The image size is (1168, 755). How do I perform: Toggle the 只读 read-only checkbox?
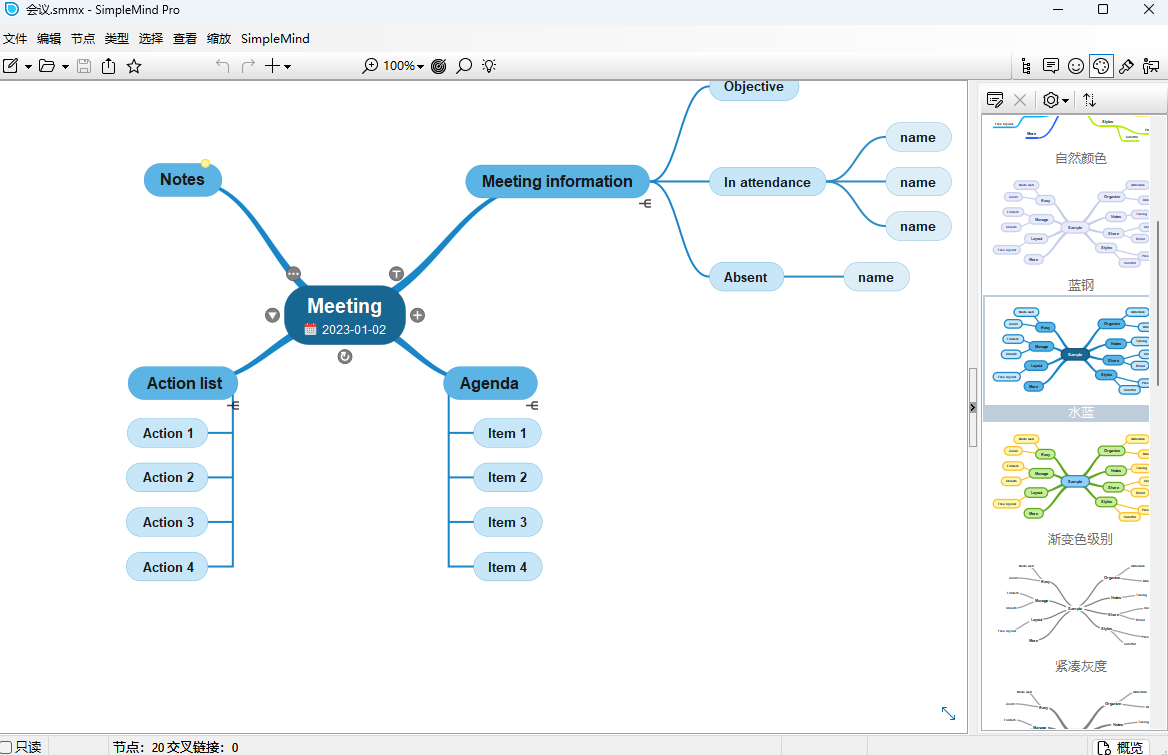[7, 746]
